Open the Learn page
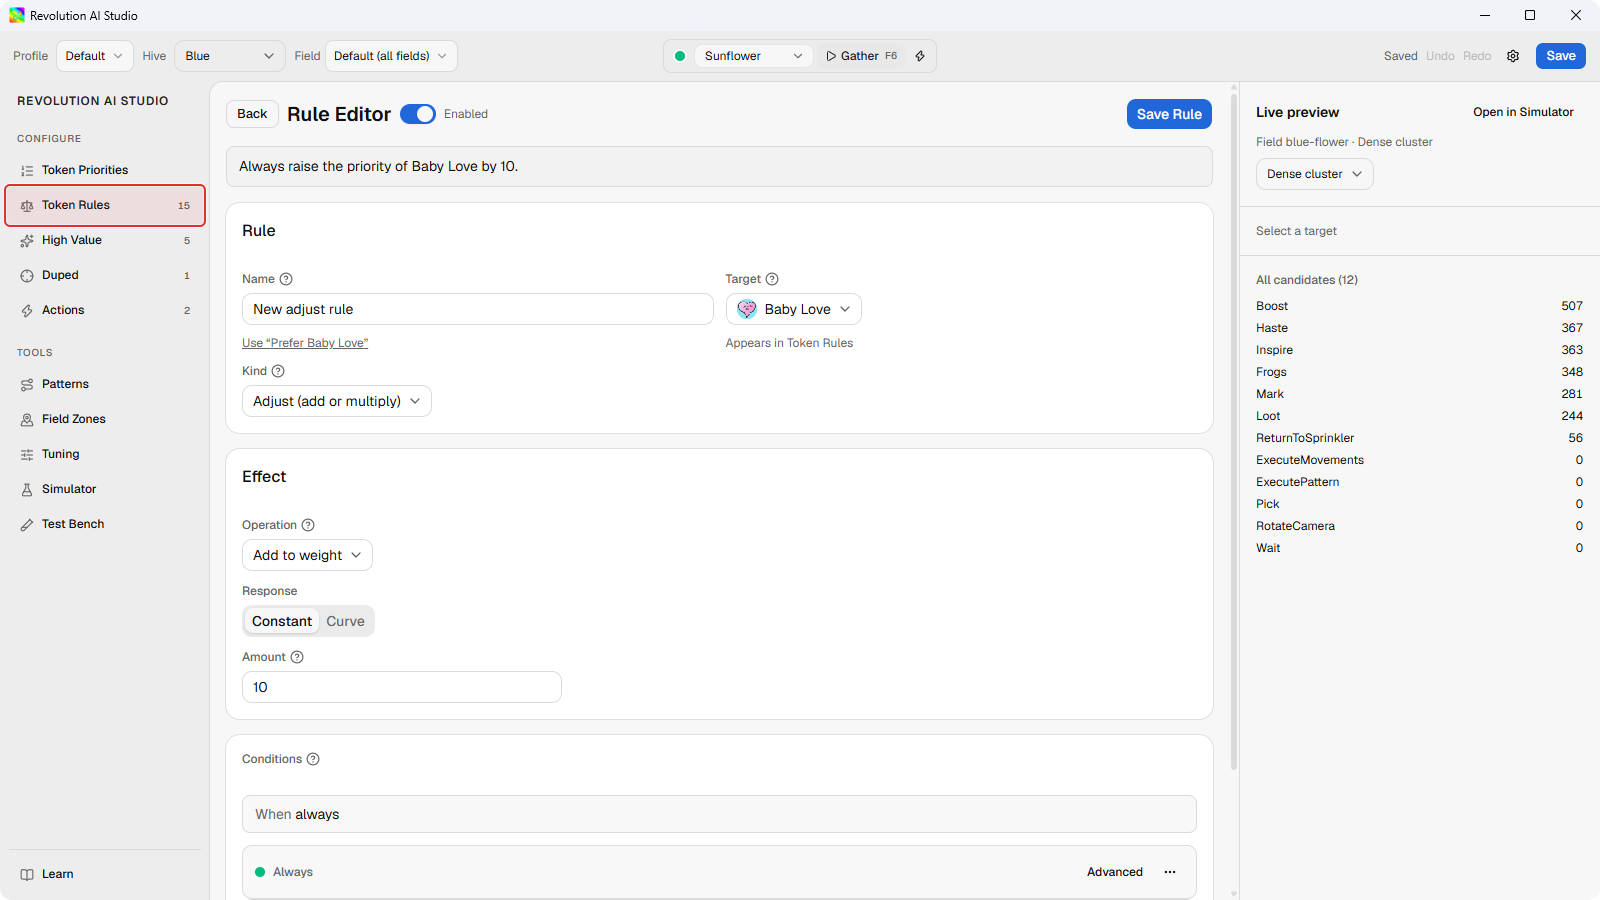This screenshot has height=900, width=1600. coord(105,874)
